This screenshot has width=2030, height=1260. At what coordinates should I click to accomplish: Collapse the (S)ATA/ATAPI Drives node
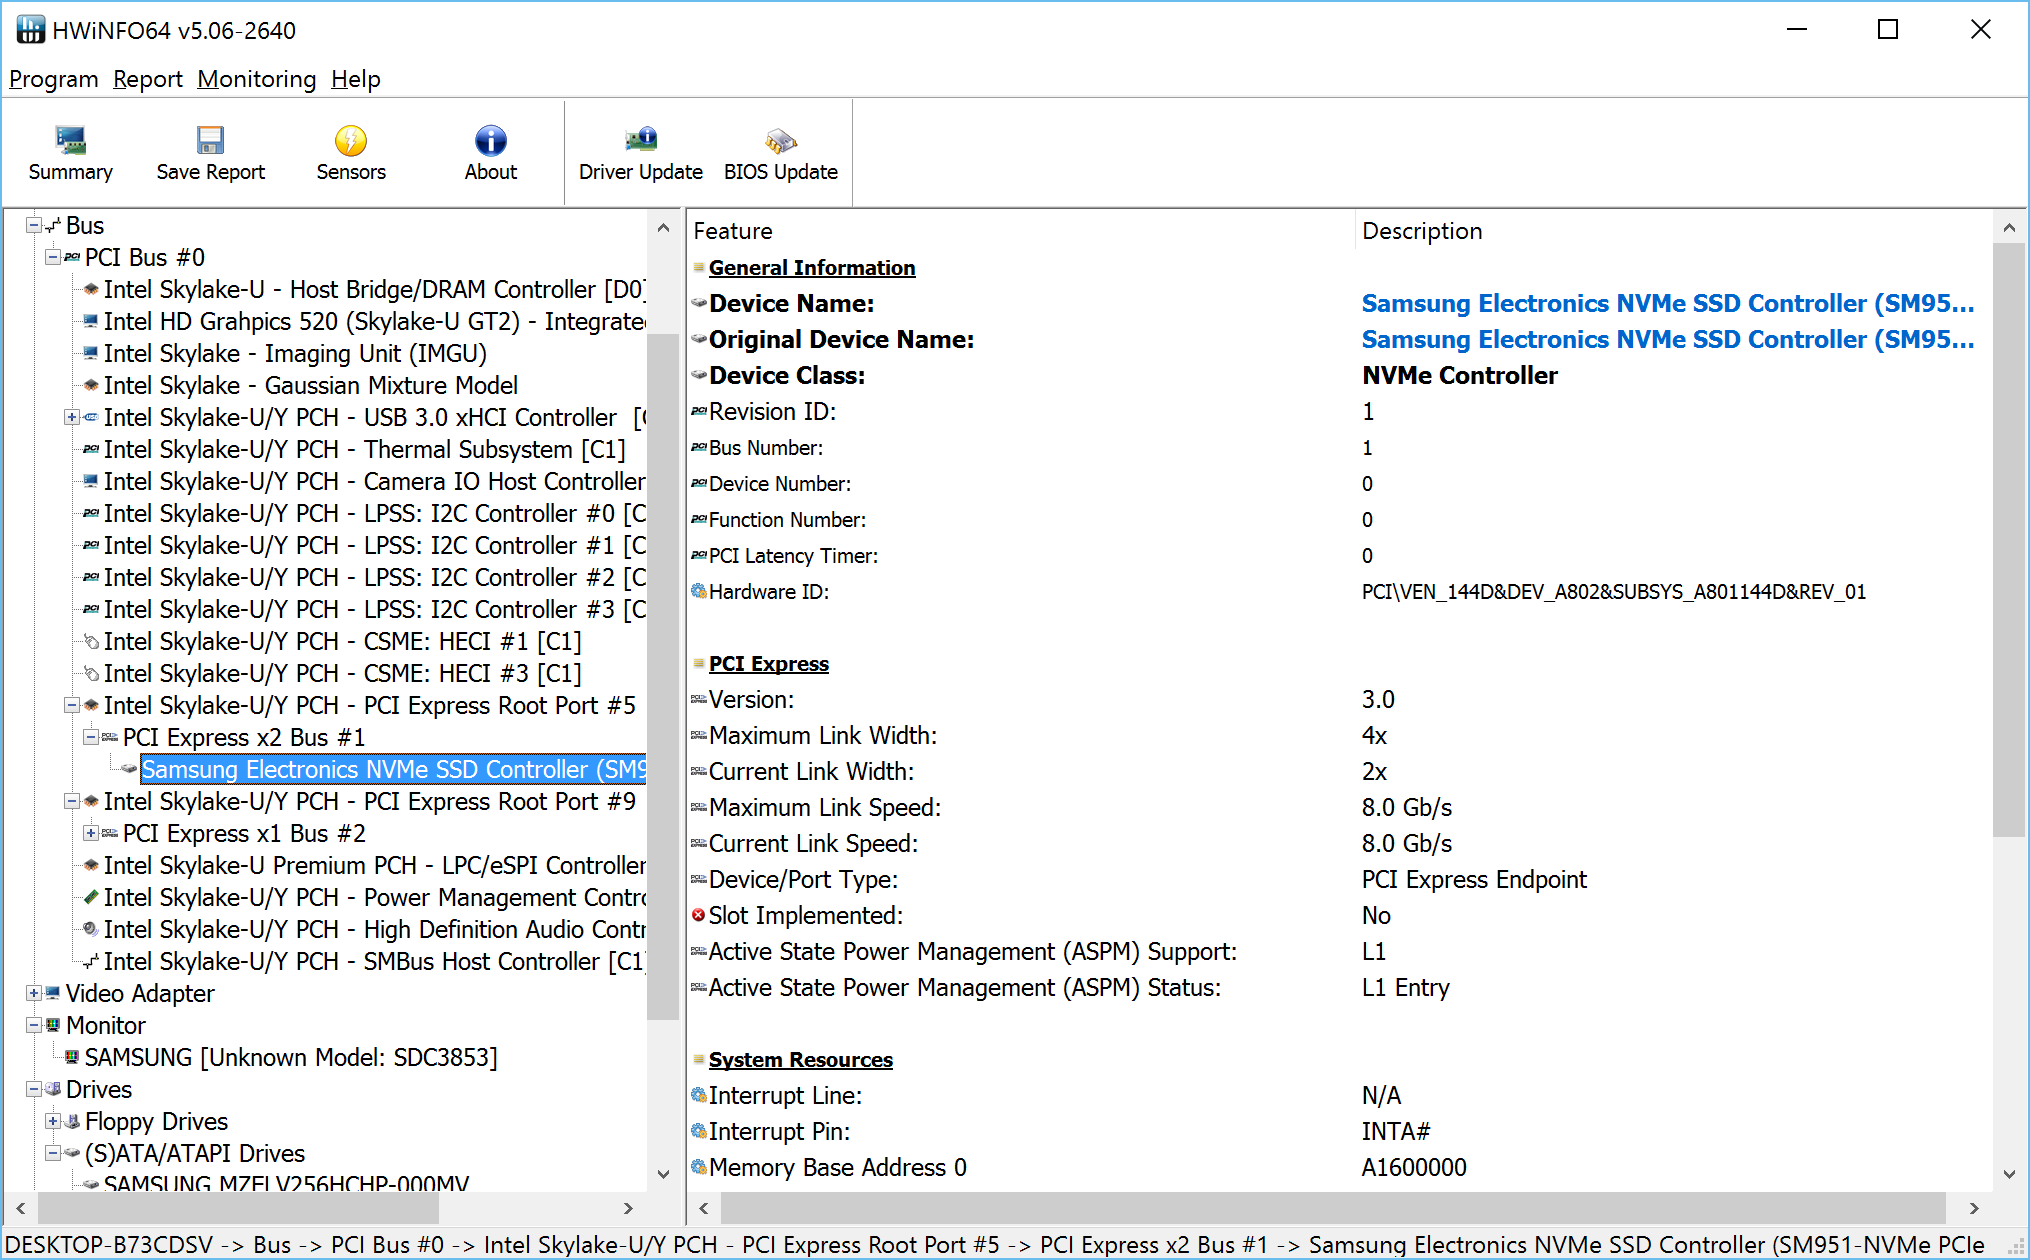pyautogui.click(x=53, y=1153)
